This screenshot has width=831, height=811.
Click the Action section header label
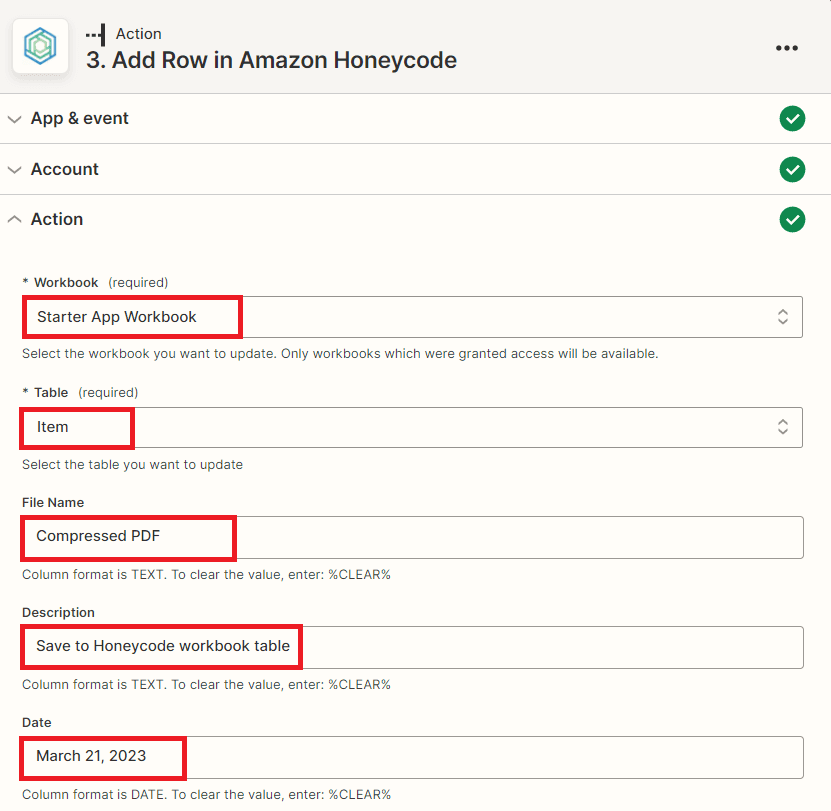click(x=56, y=219)
